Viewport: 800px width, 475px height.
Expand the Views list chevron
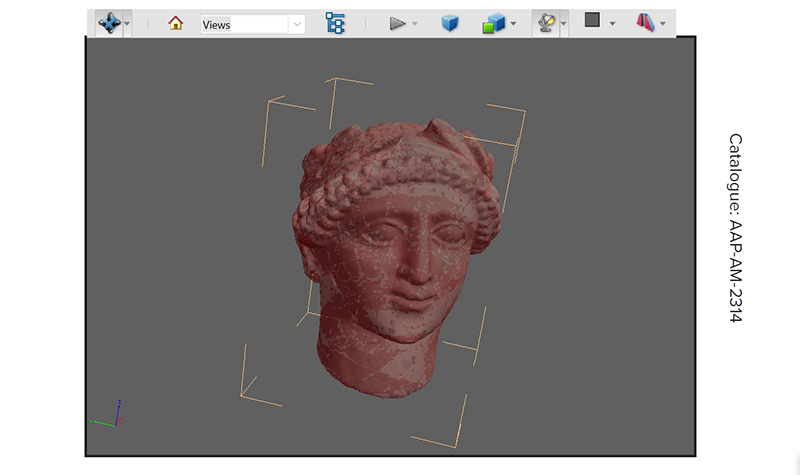click(297, 24)
